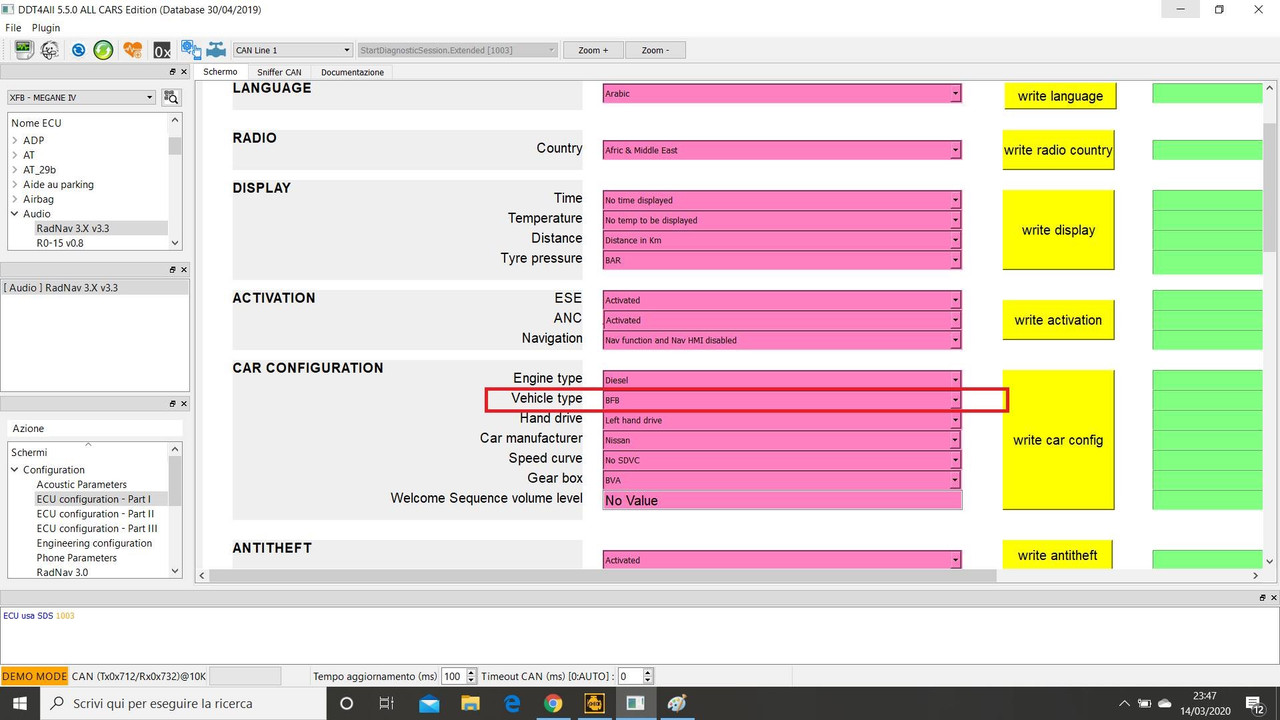Open Mail app from taskbar

tap(430, 704)
